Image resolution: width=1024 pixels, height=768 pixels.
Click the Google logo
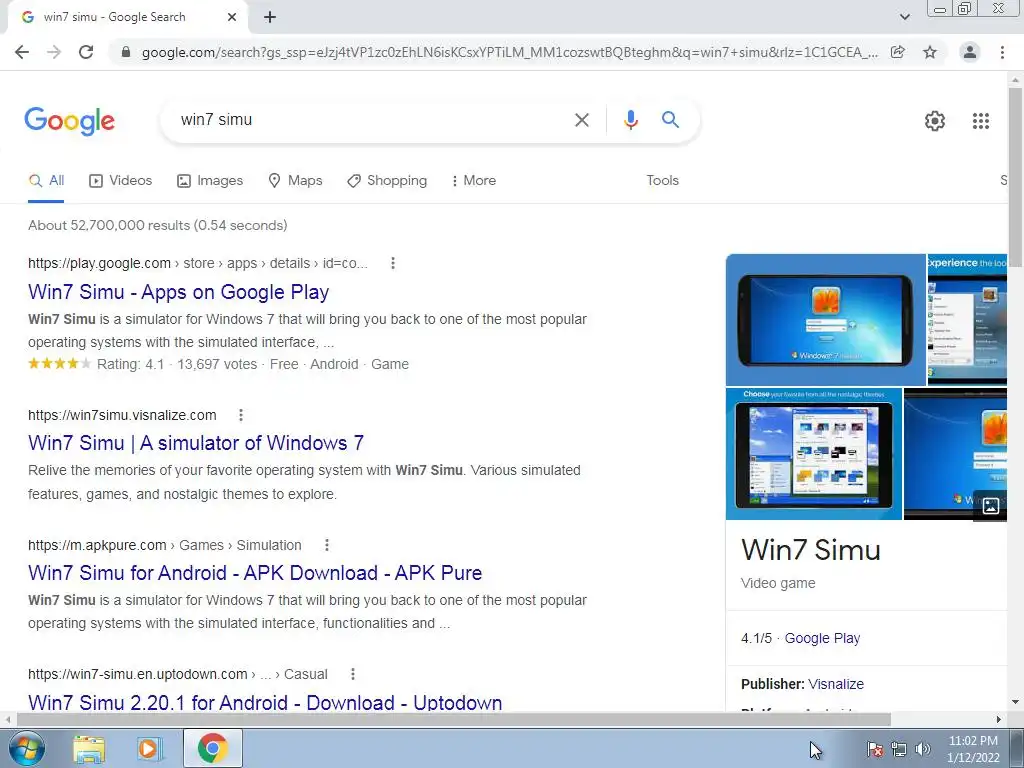[69, 121]
